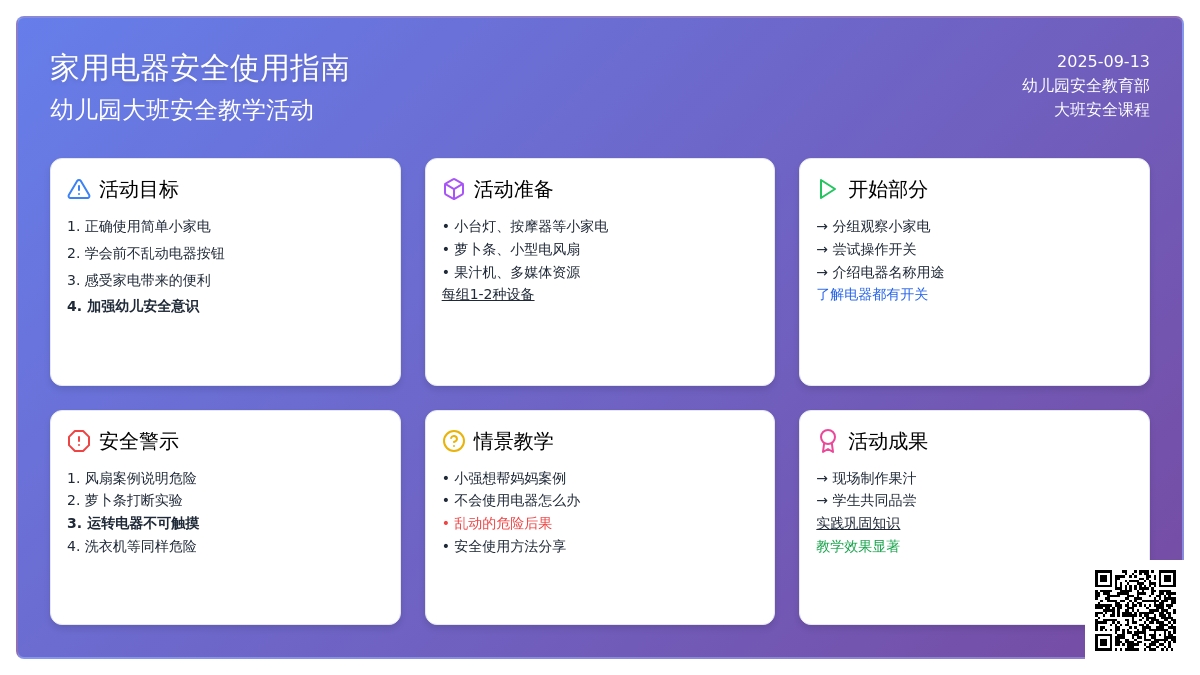Click the card heading 安全警示
1200x675 pixels.
[139, 441]
